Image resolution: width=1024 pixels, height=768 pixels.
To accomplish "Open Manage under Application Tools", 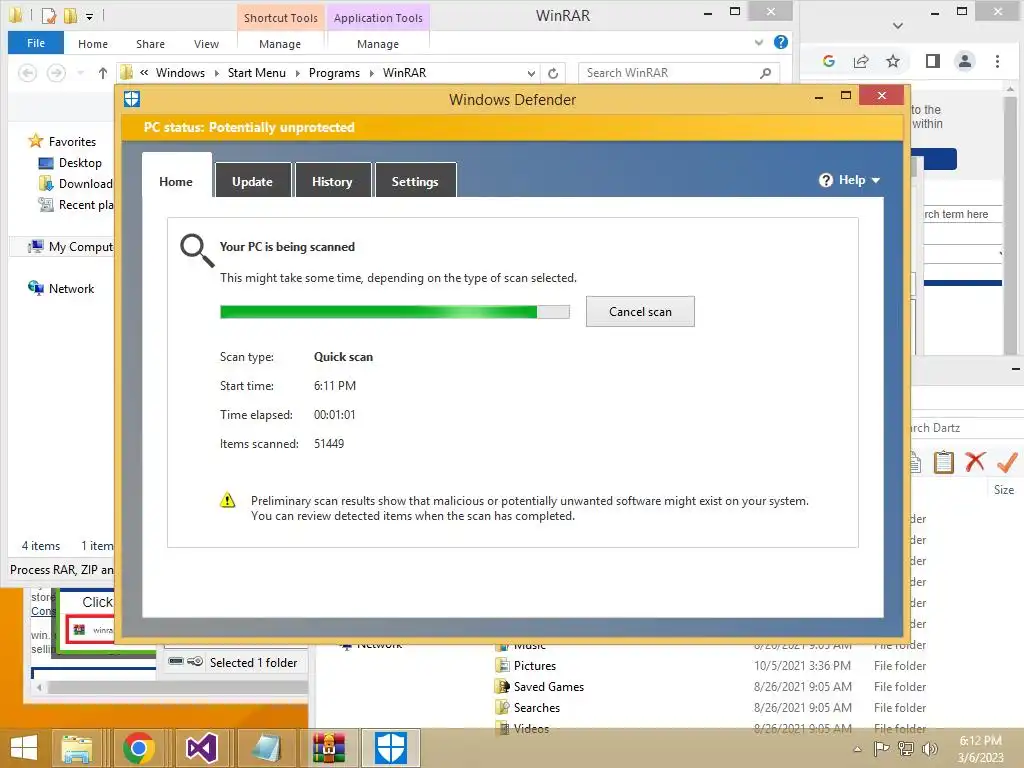I will click(377, 44).
